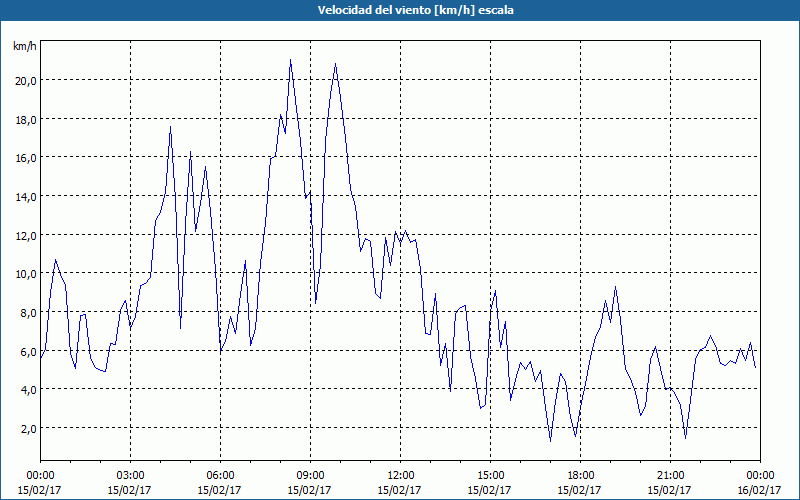Click the '12:00' time axis label

[400, 476]
